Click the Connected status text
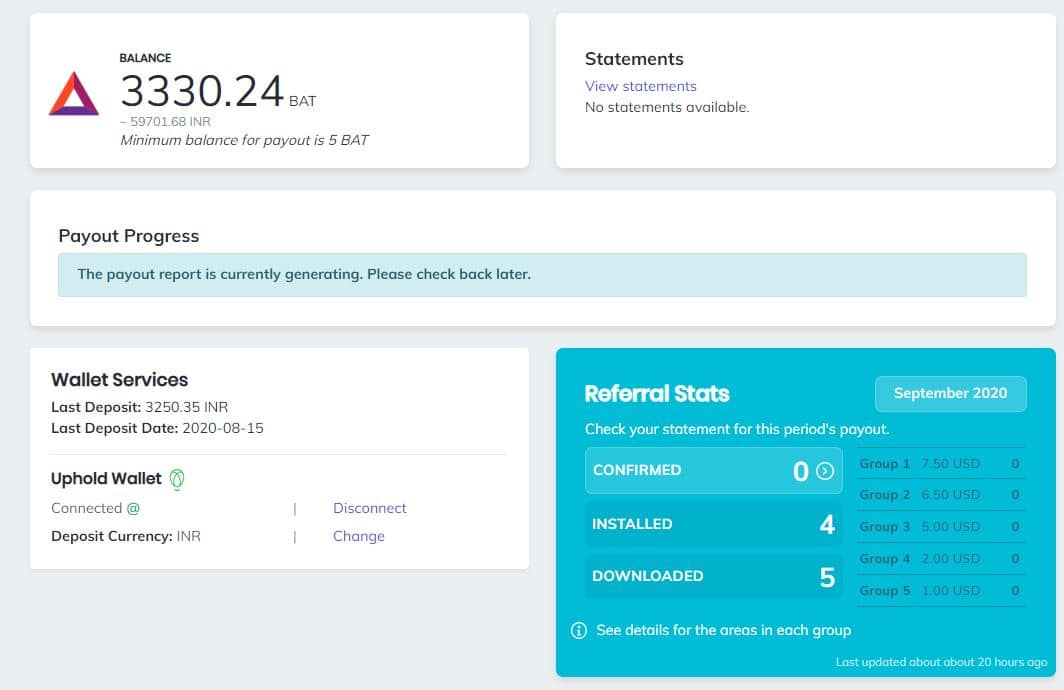The width and height of the screenshot is (1064, 690). tap(95, 508)
